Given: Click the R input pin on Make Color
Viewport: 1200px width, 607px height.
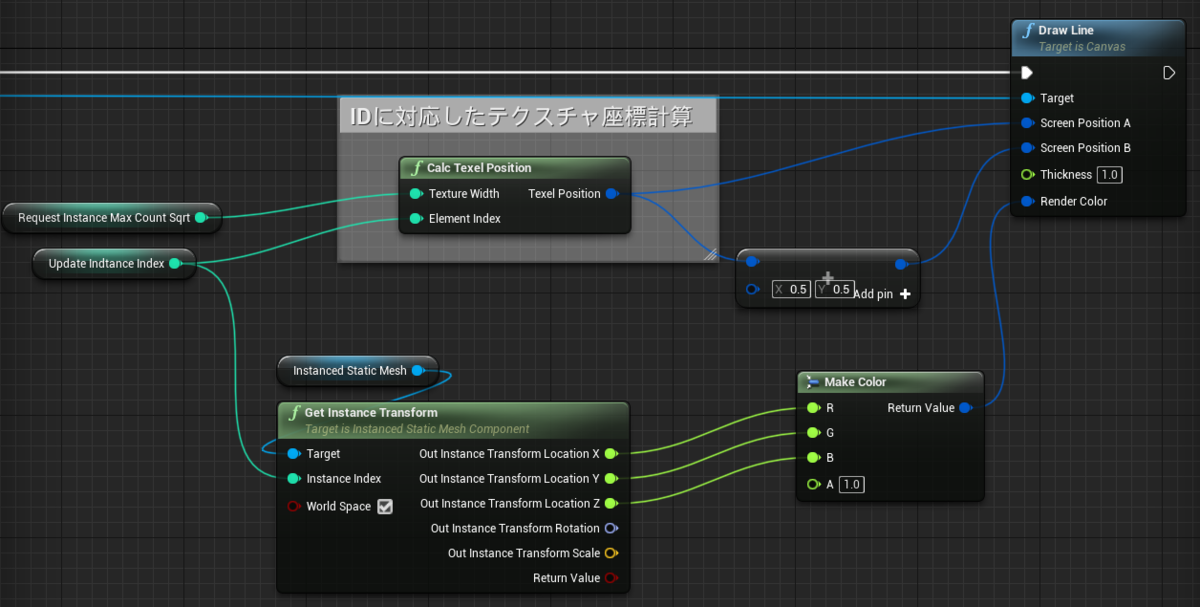Looking at the screenshot, I should pos(812,408).
